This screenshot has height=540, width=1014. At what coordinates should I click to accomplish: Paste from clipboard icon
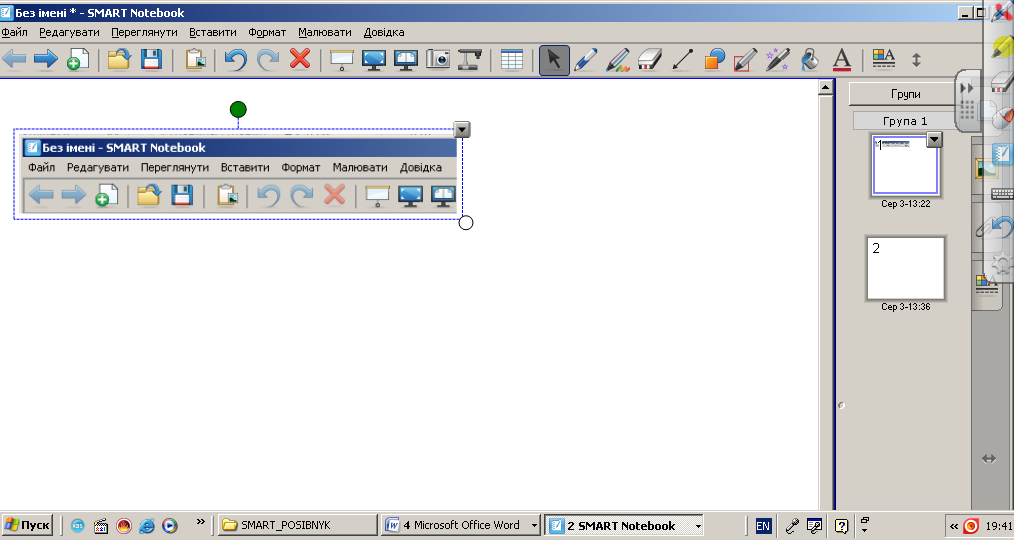[195, 60]
